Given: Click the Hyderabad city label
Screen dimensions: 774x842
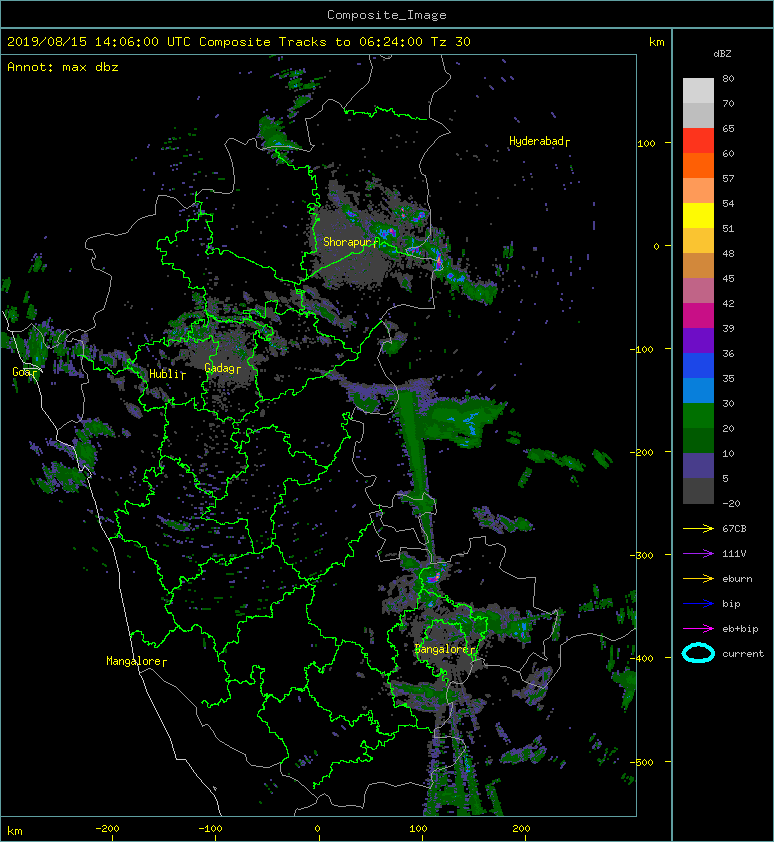Looking at the screenshot, I should (x=536, y=141).
